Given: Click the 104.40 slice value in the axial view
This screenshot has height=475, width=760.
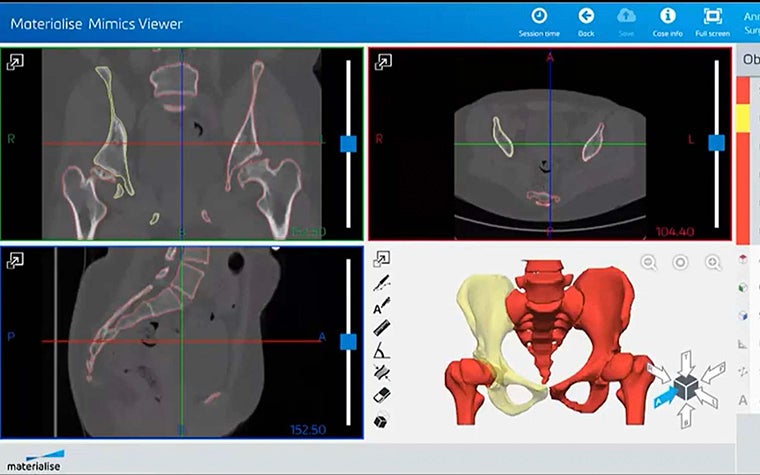Looking at the screenshot, I should 675,232.
